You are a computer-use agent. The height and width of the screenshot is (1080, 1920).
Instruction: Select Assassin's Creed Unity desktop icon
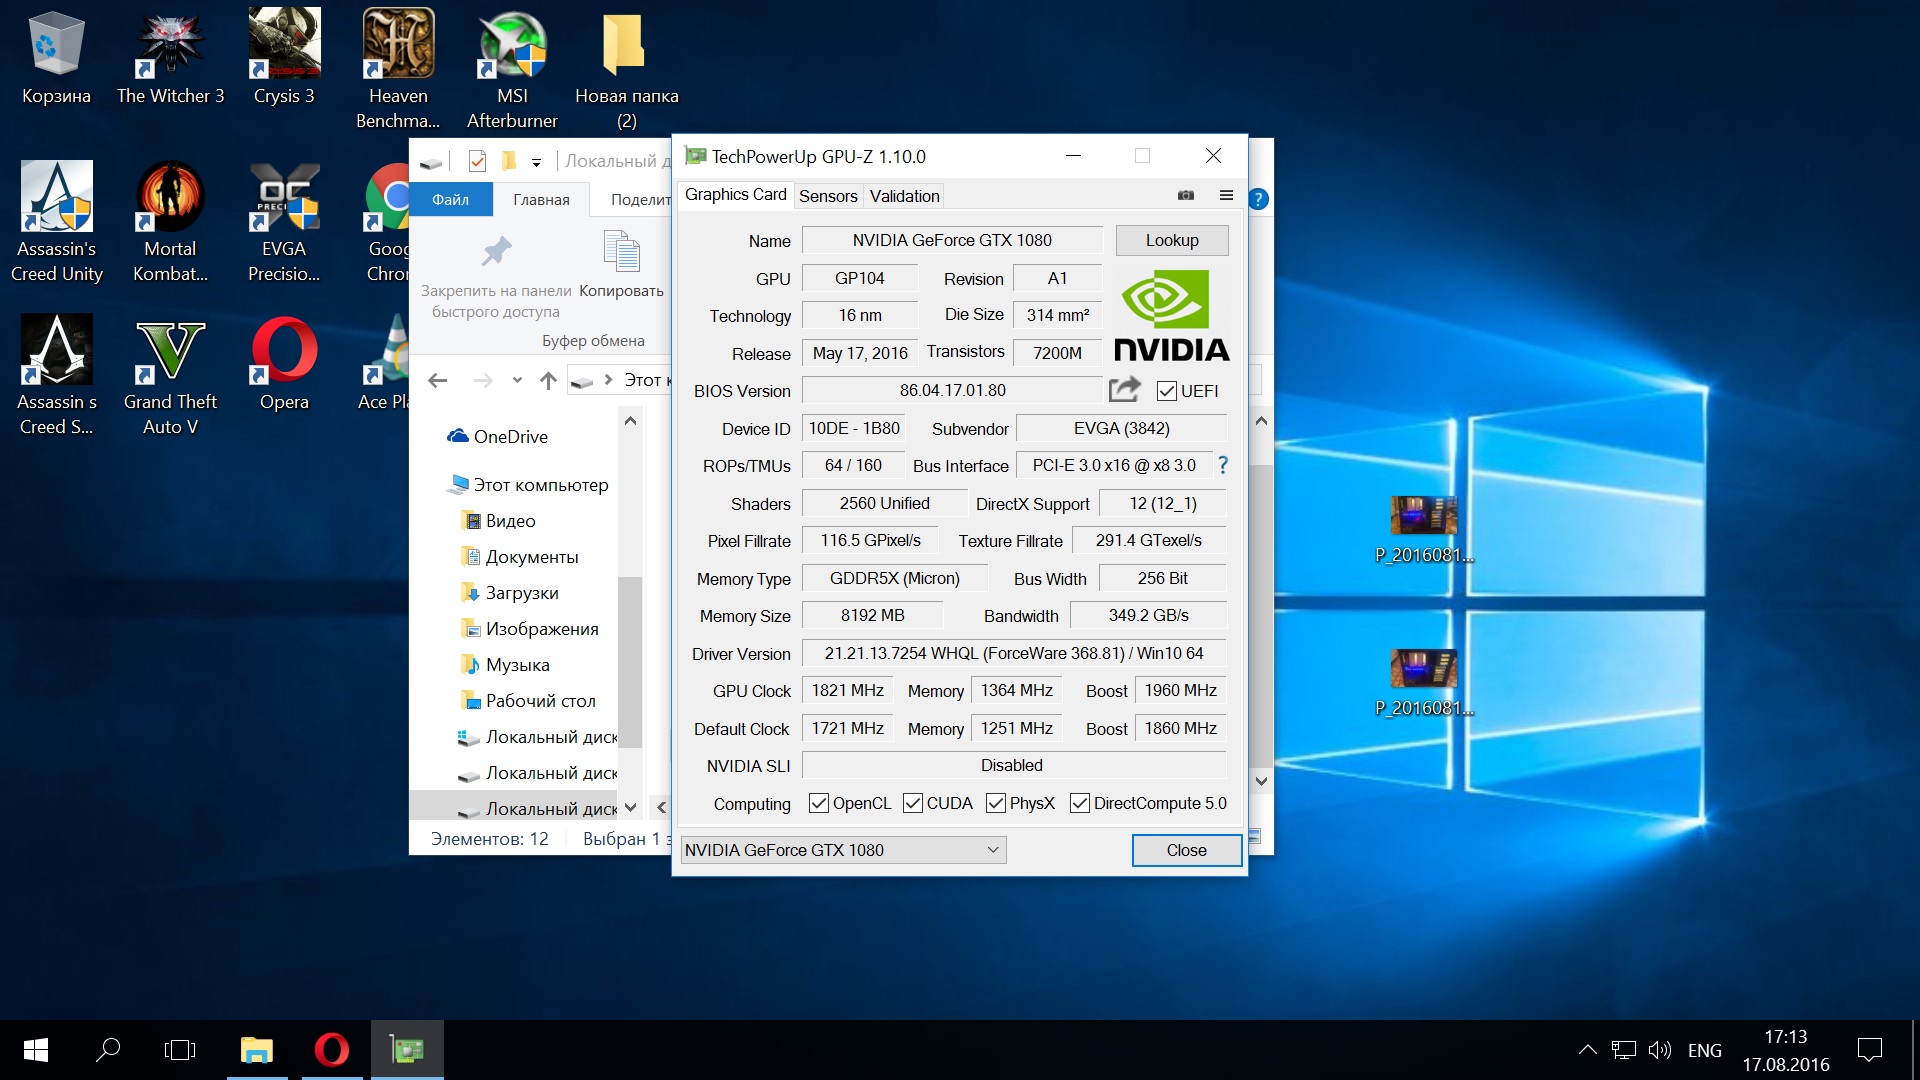click(x=56, y=223)
